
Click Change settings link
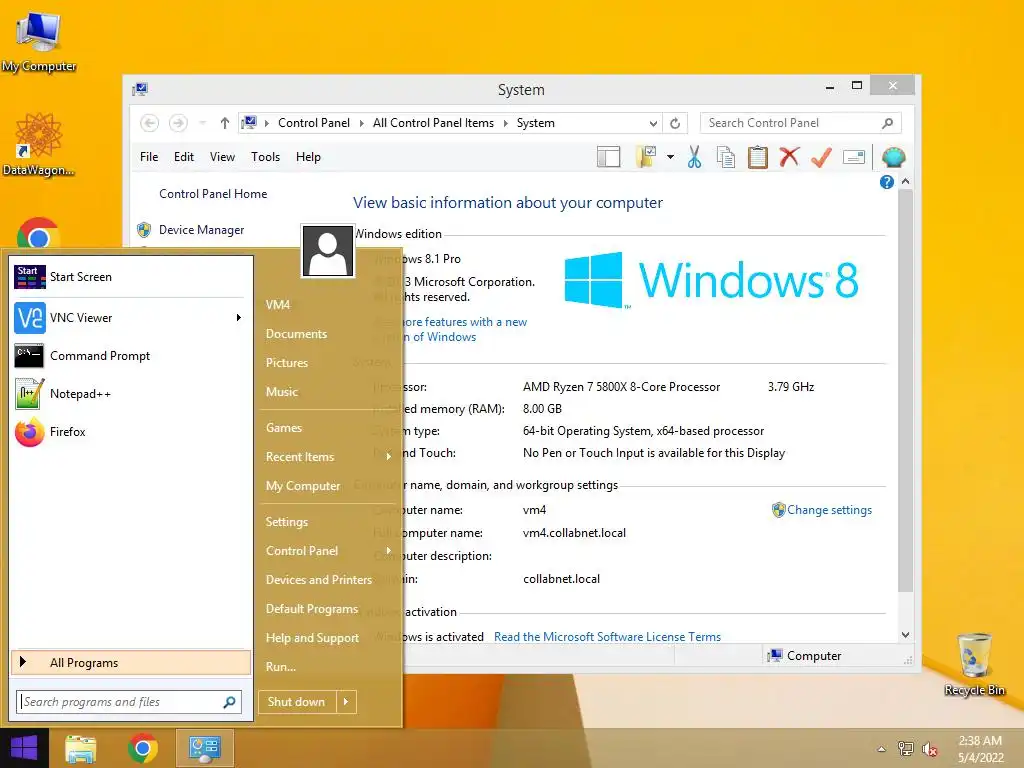tap(829, 510)
